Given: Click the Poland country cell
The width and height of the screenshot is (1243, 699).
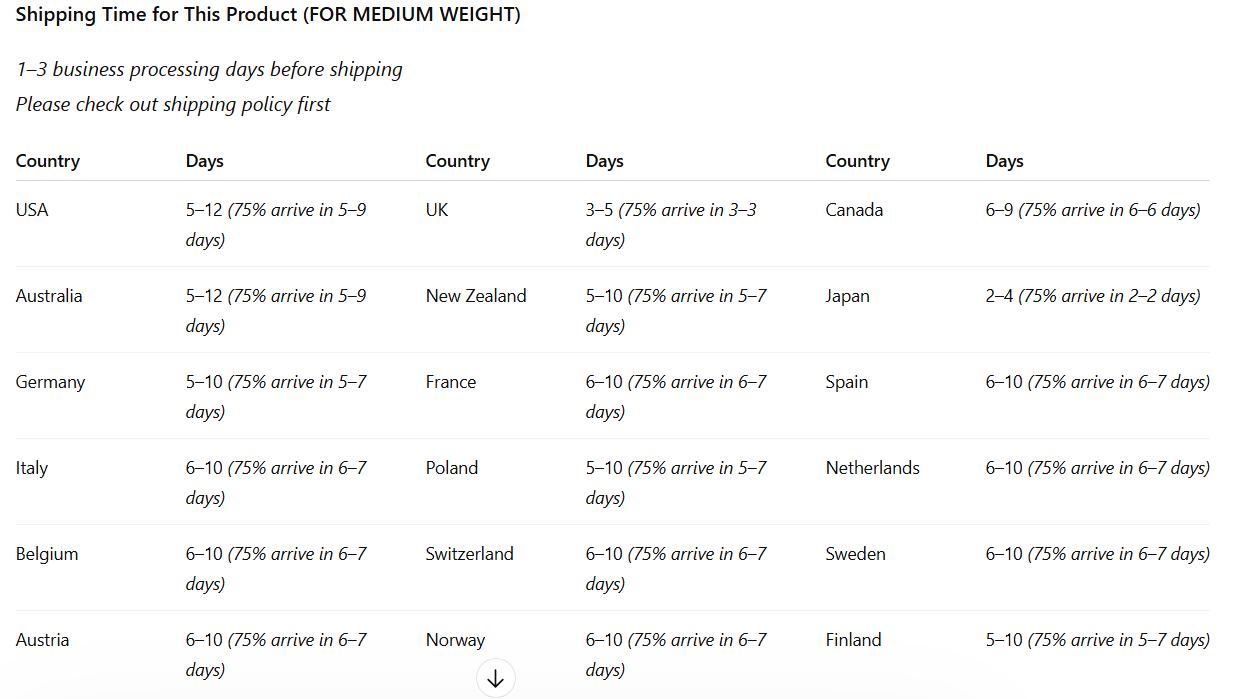Looking at the screenshot, I should pos(451,468).
